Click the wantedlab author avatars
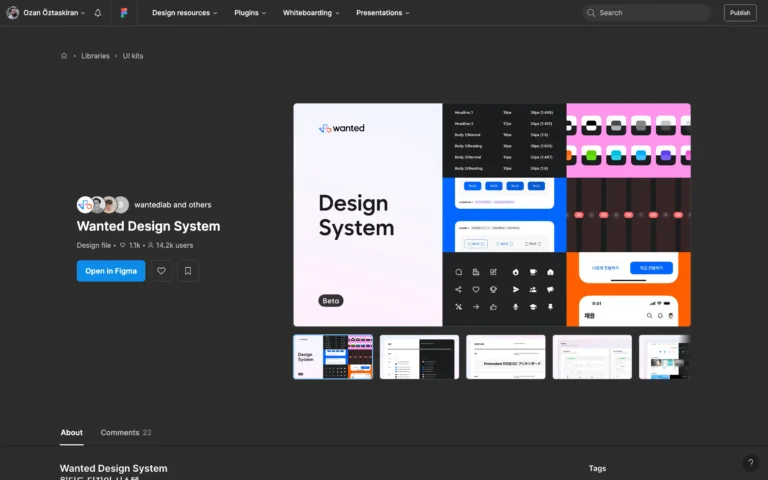The width and height of the screenshot is (768, 480). click(103, 205)
